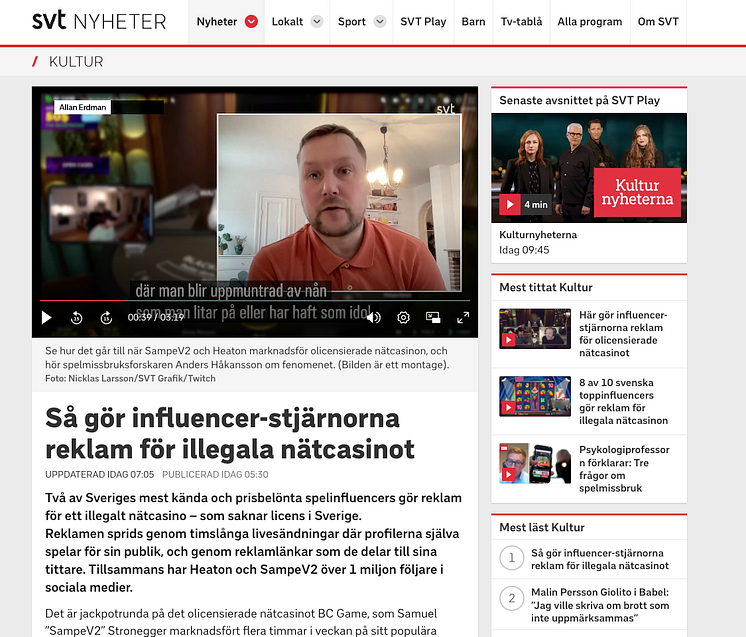Click 'UPPDATERAD IDAG 07:05' timestamp
This screenshot has width=746, height=637.
tap(99, 474)
